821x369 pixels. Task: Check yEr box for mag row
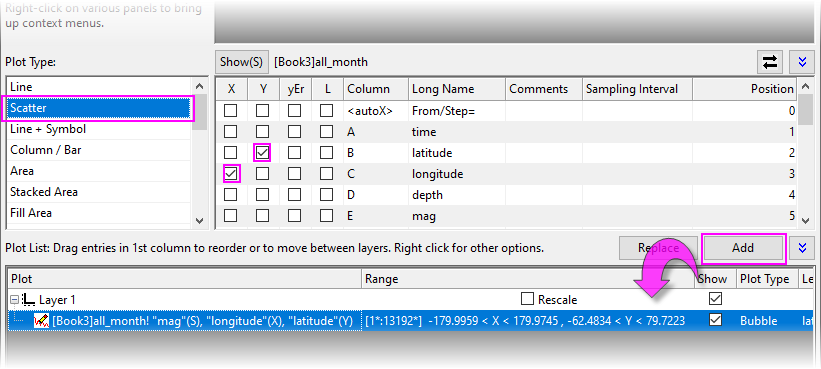click(295, 215)
